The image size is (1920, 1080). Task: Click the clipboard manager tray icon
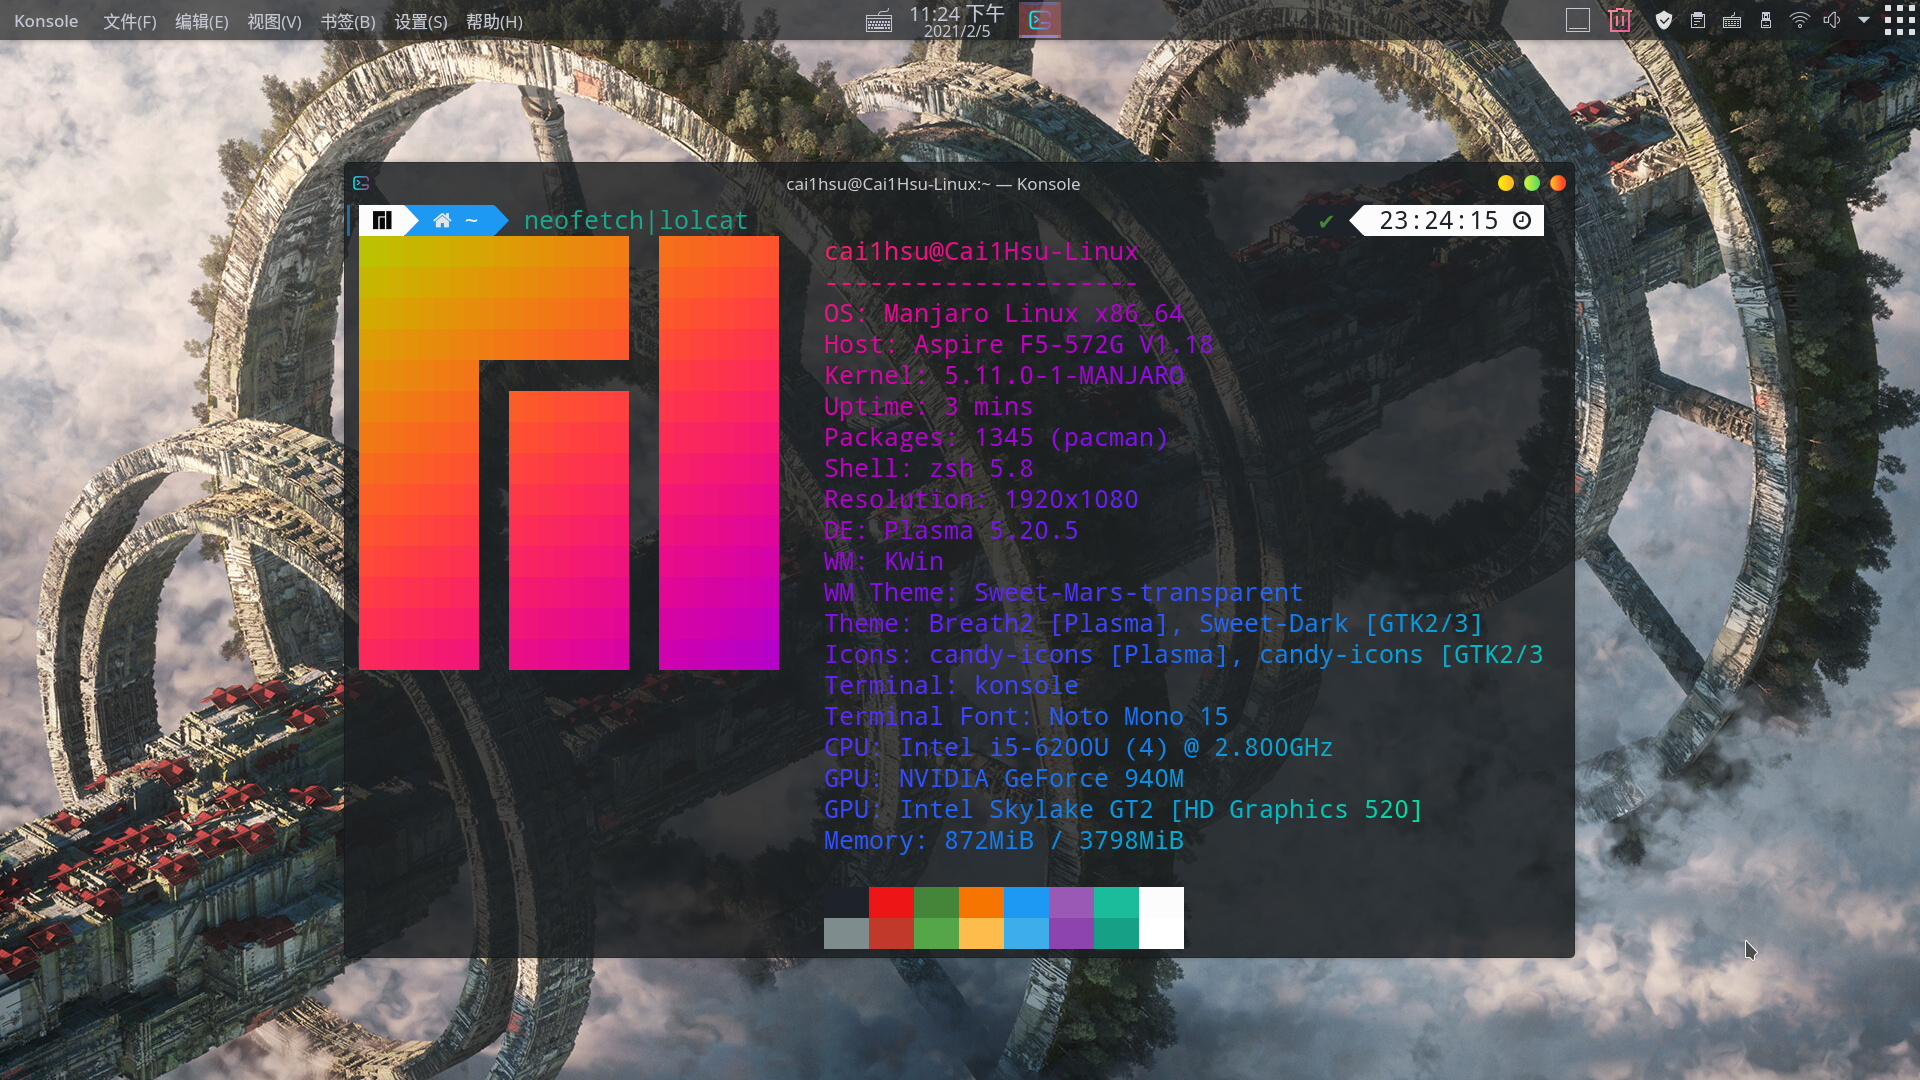click(x=1698, y=19)
